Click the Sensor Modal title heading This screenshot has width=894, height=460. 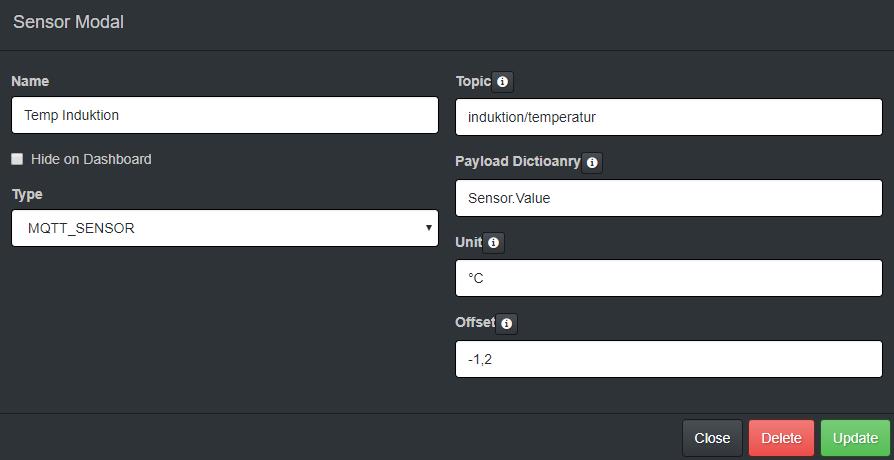[x=68, y=22]
